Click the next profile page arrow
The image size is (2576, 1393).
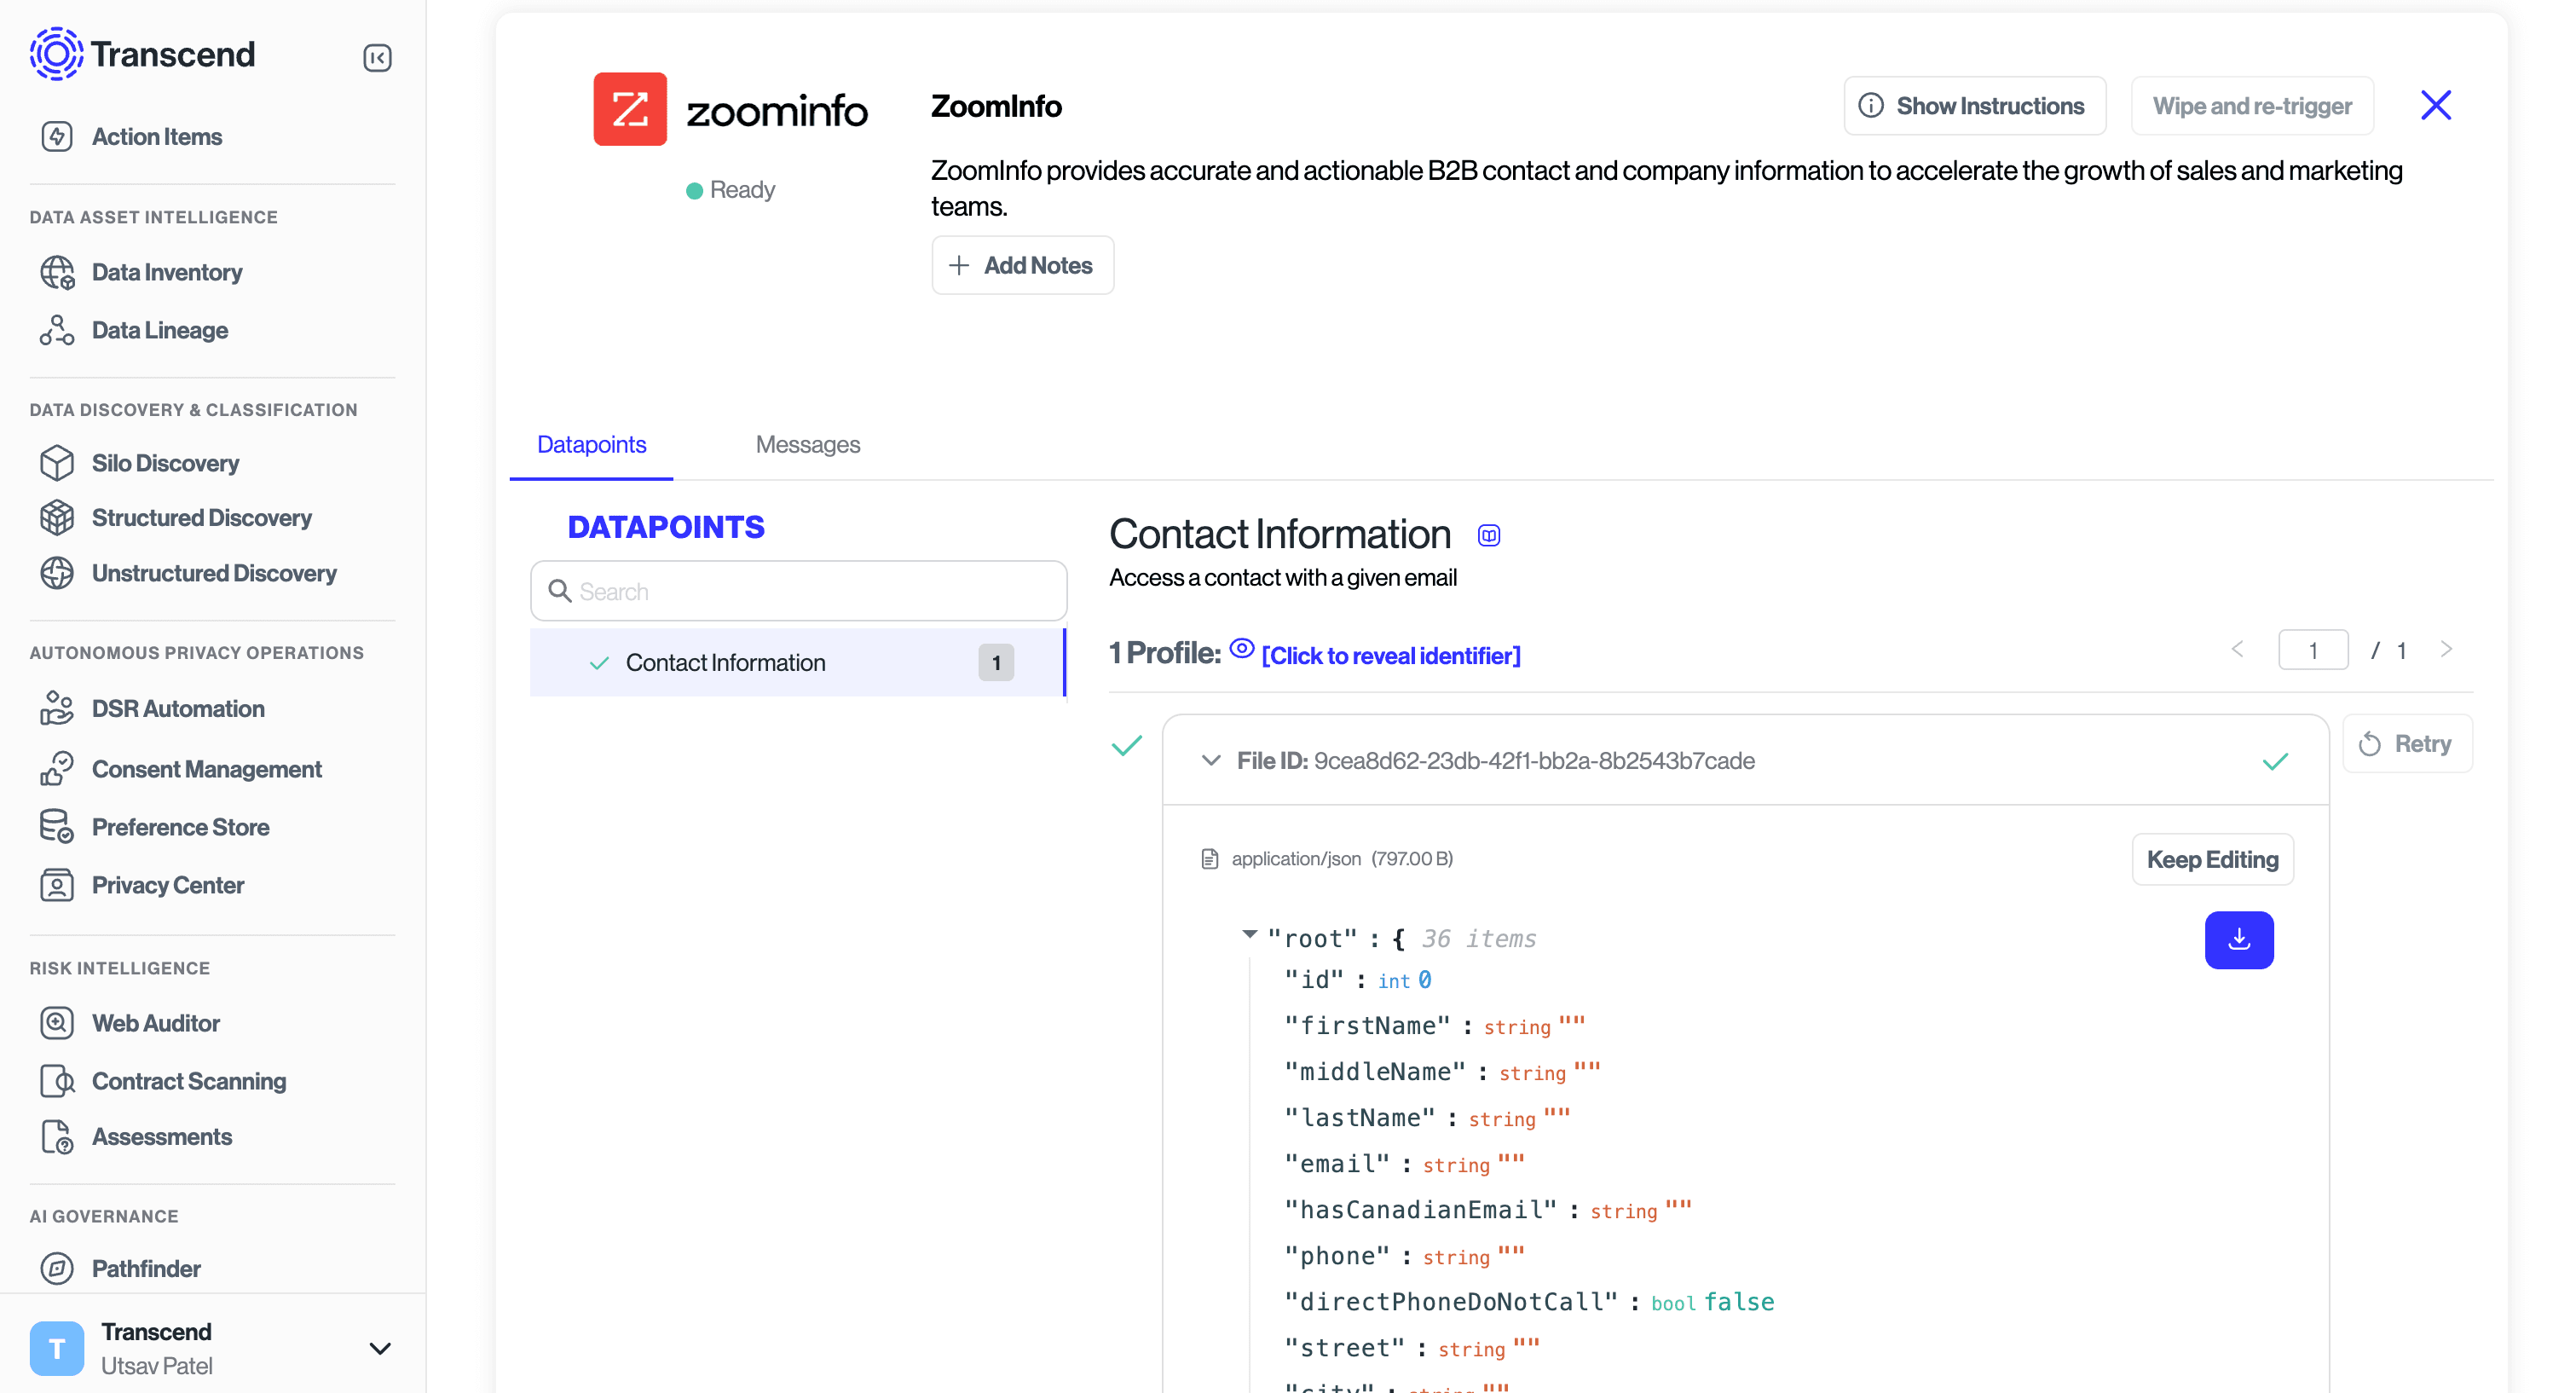click(2446, 650)
